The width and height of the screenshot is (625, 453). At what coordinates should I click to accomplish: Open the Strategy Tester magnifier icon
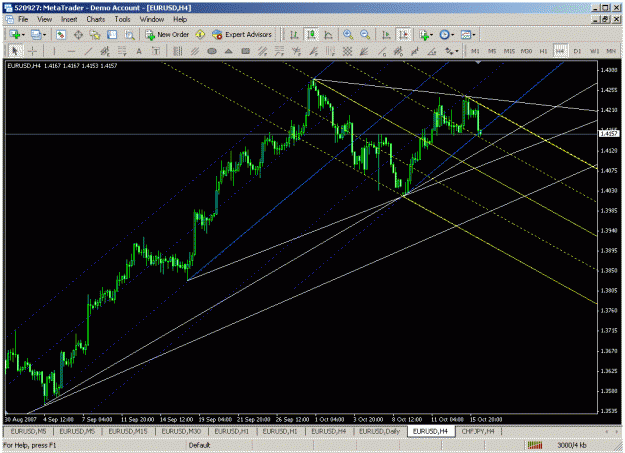(x=129, y=35)
